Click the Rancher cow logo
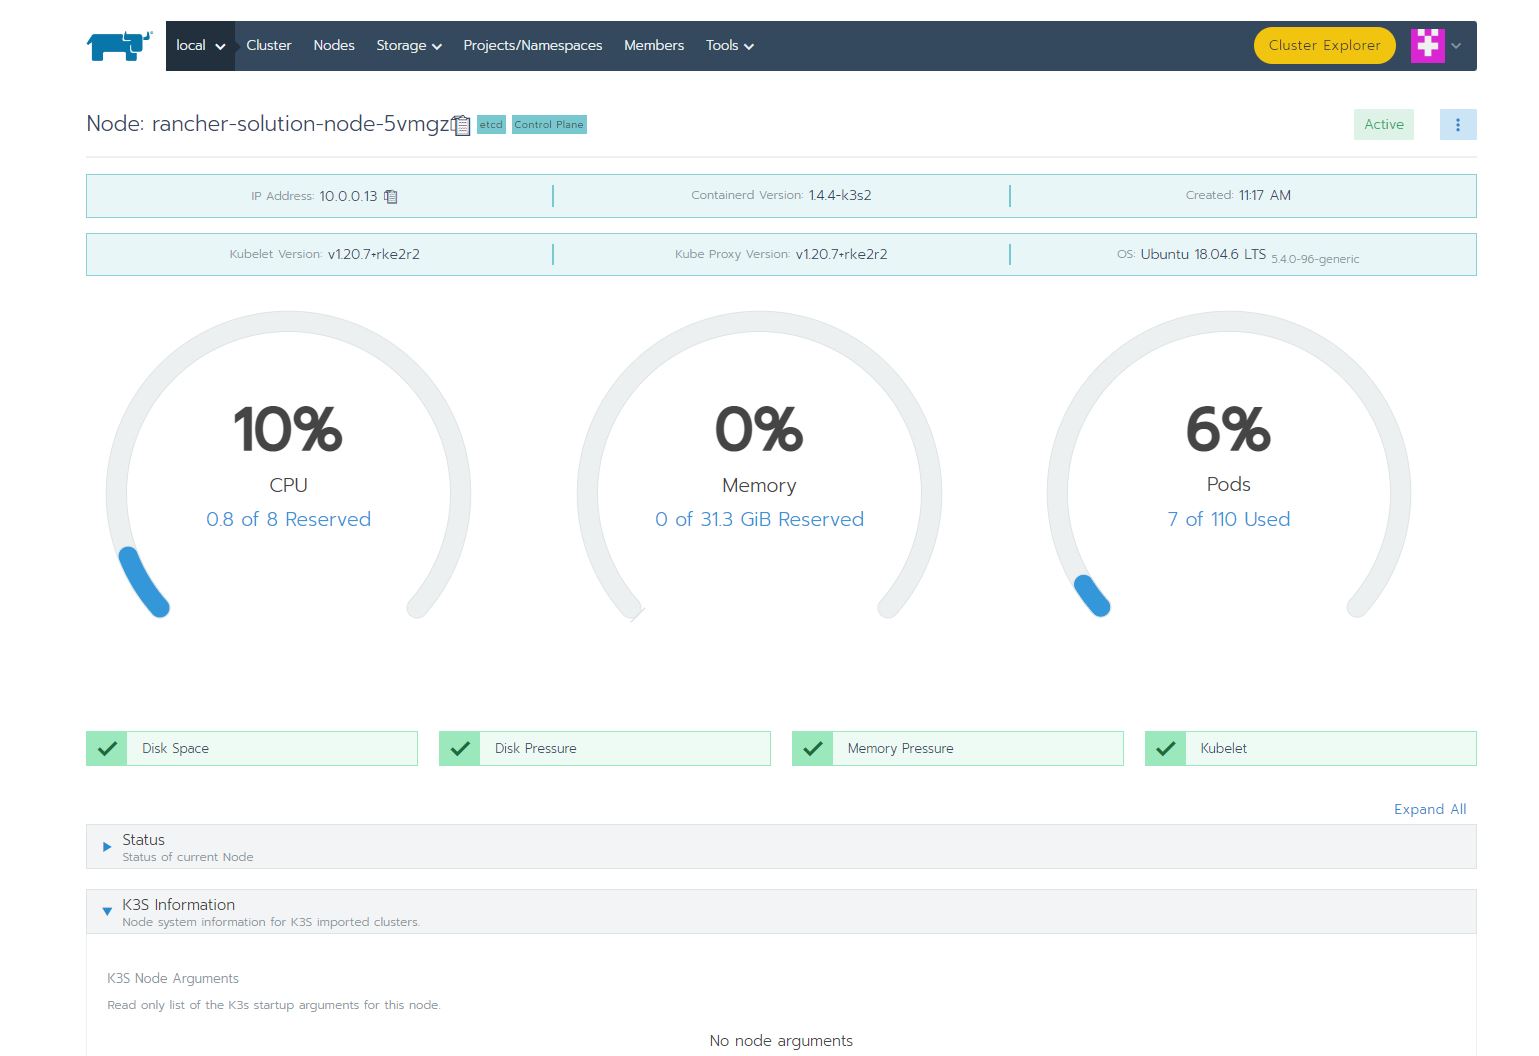This screenshot has height=1056, width=1539. [x=119, y=46]
